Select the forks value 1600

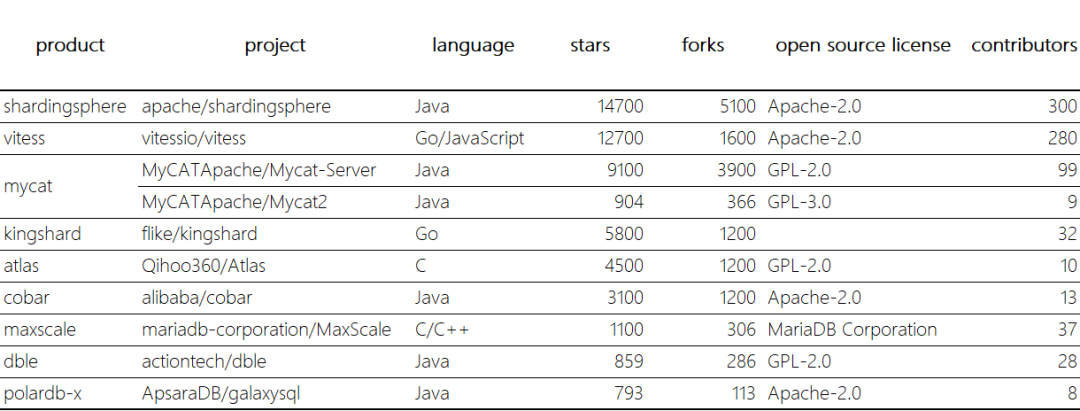[x=736, y=138]
